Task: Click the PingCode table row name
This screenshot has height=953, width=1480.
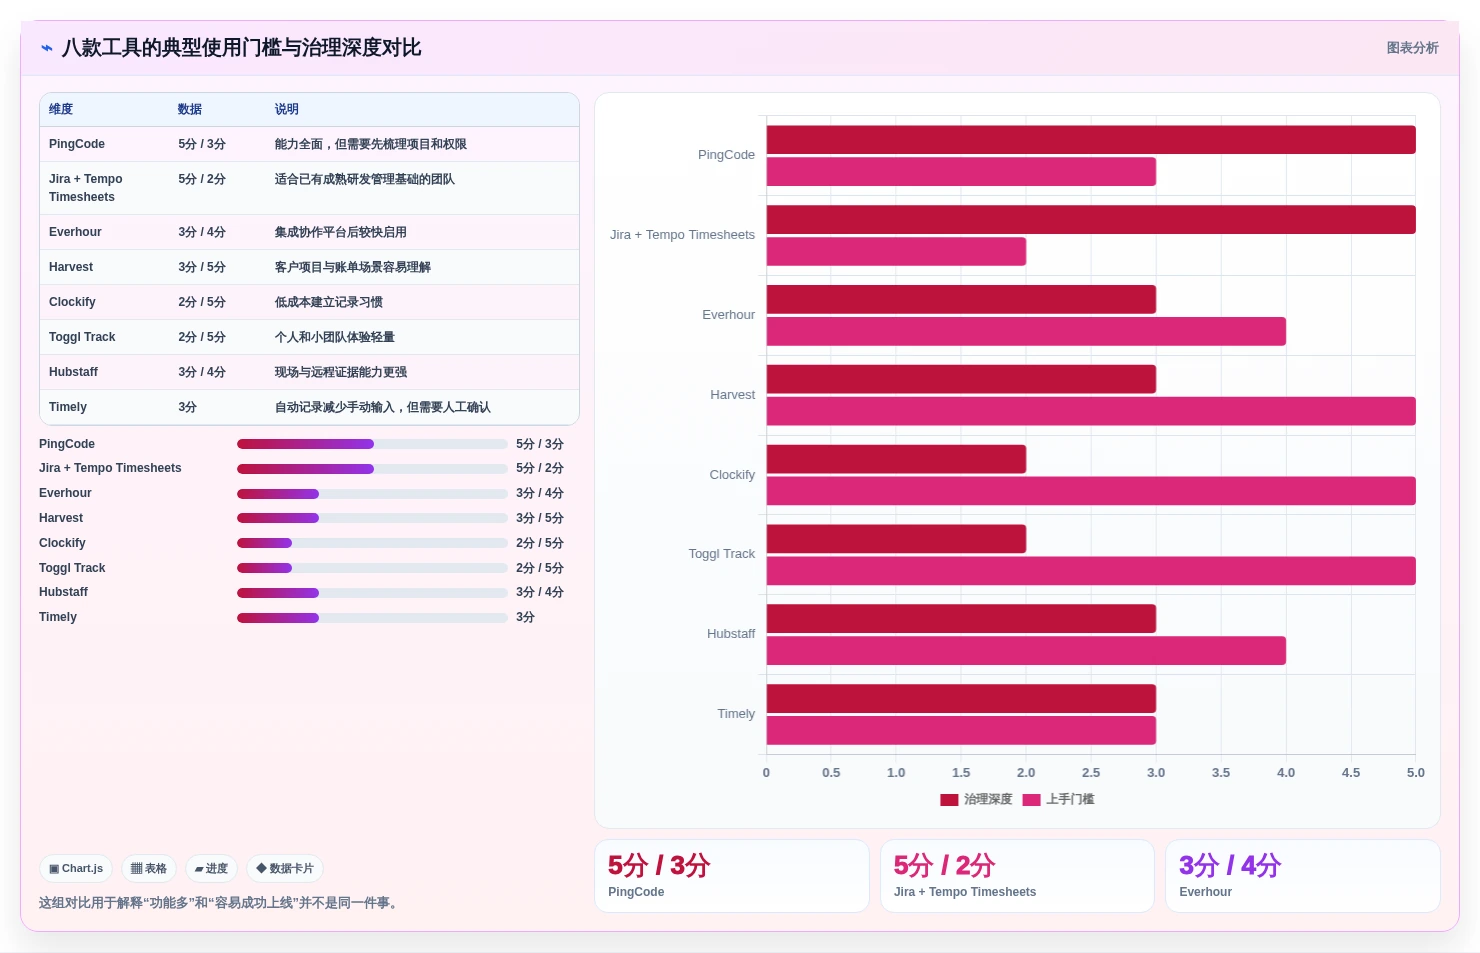Action: click(77, 144)
